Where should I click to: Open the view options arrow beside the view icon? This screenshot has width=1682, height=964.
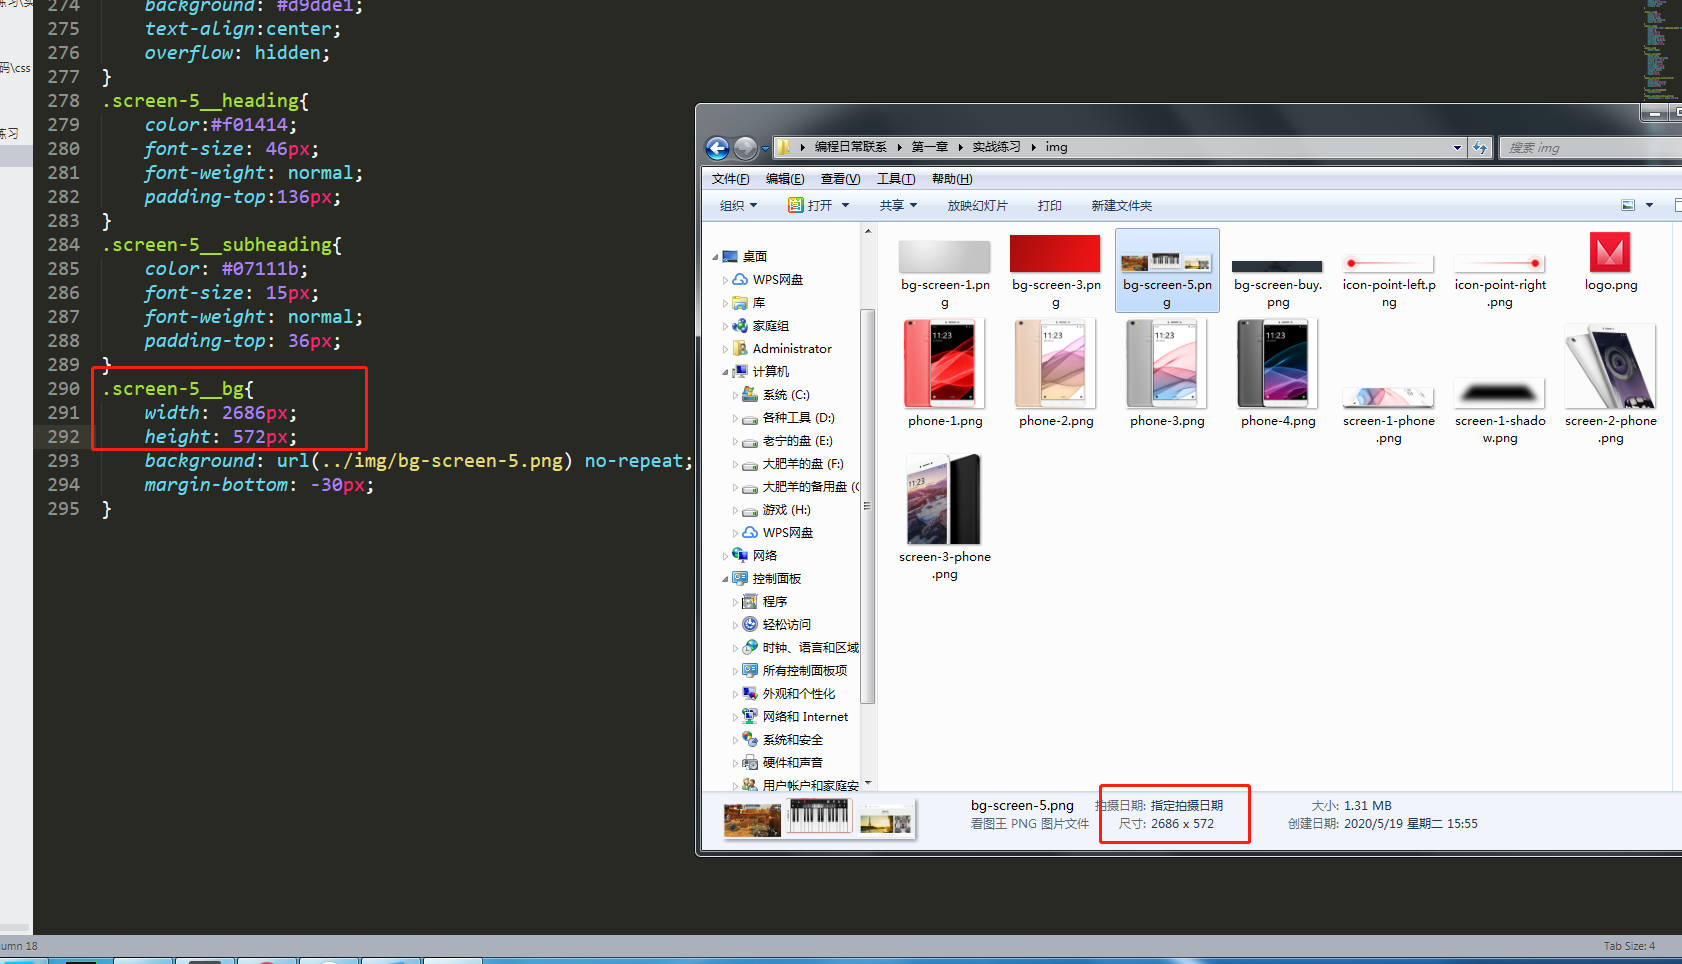pyautogui.click(x=1650, y=205)
